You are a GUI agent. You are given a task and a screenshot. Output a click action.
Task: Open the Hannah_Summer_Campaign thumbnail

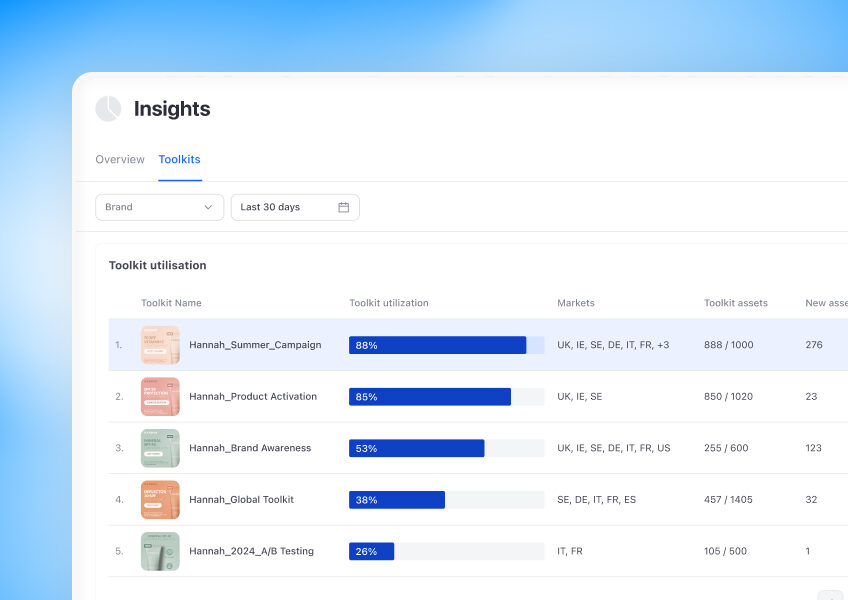coord(160,345)
